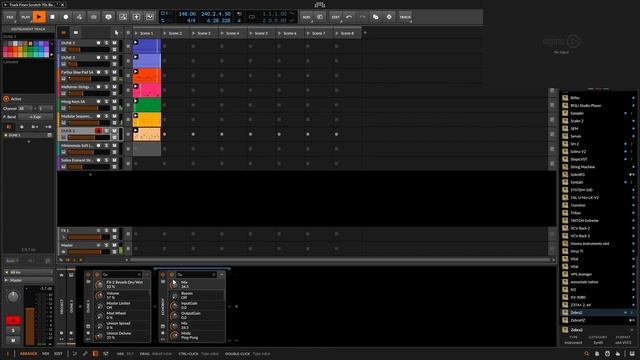Click the OutputGain knob in the delay device
This screenshot has width=640, height=360.
coord(174,316)
